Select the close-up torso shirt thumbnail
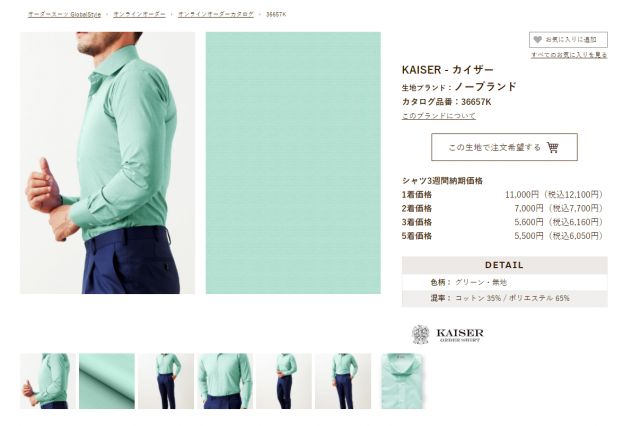 pyautogui.click(x=225, y=381)
